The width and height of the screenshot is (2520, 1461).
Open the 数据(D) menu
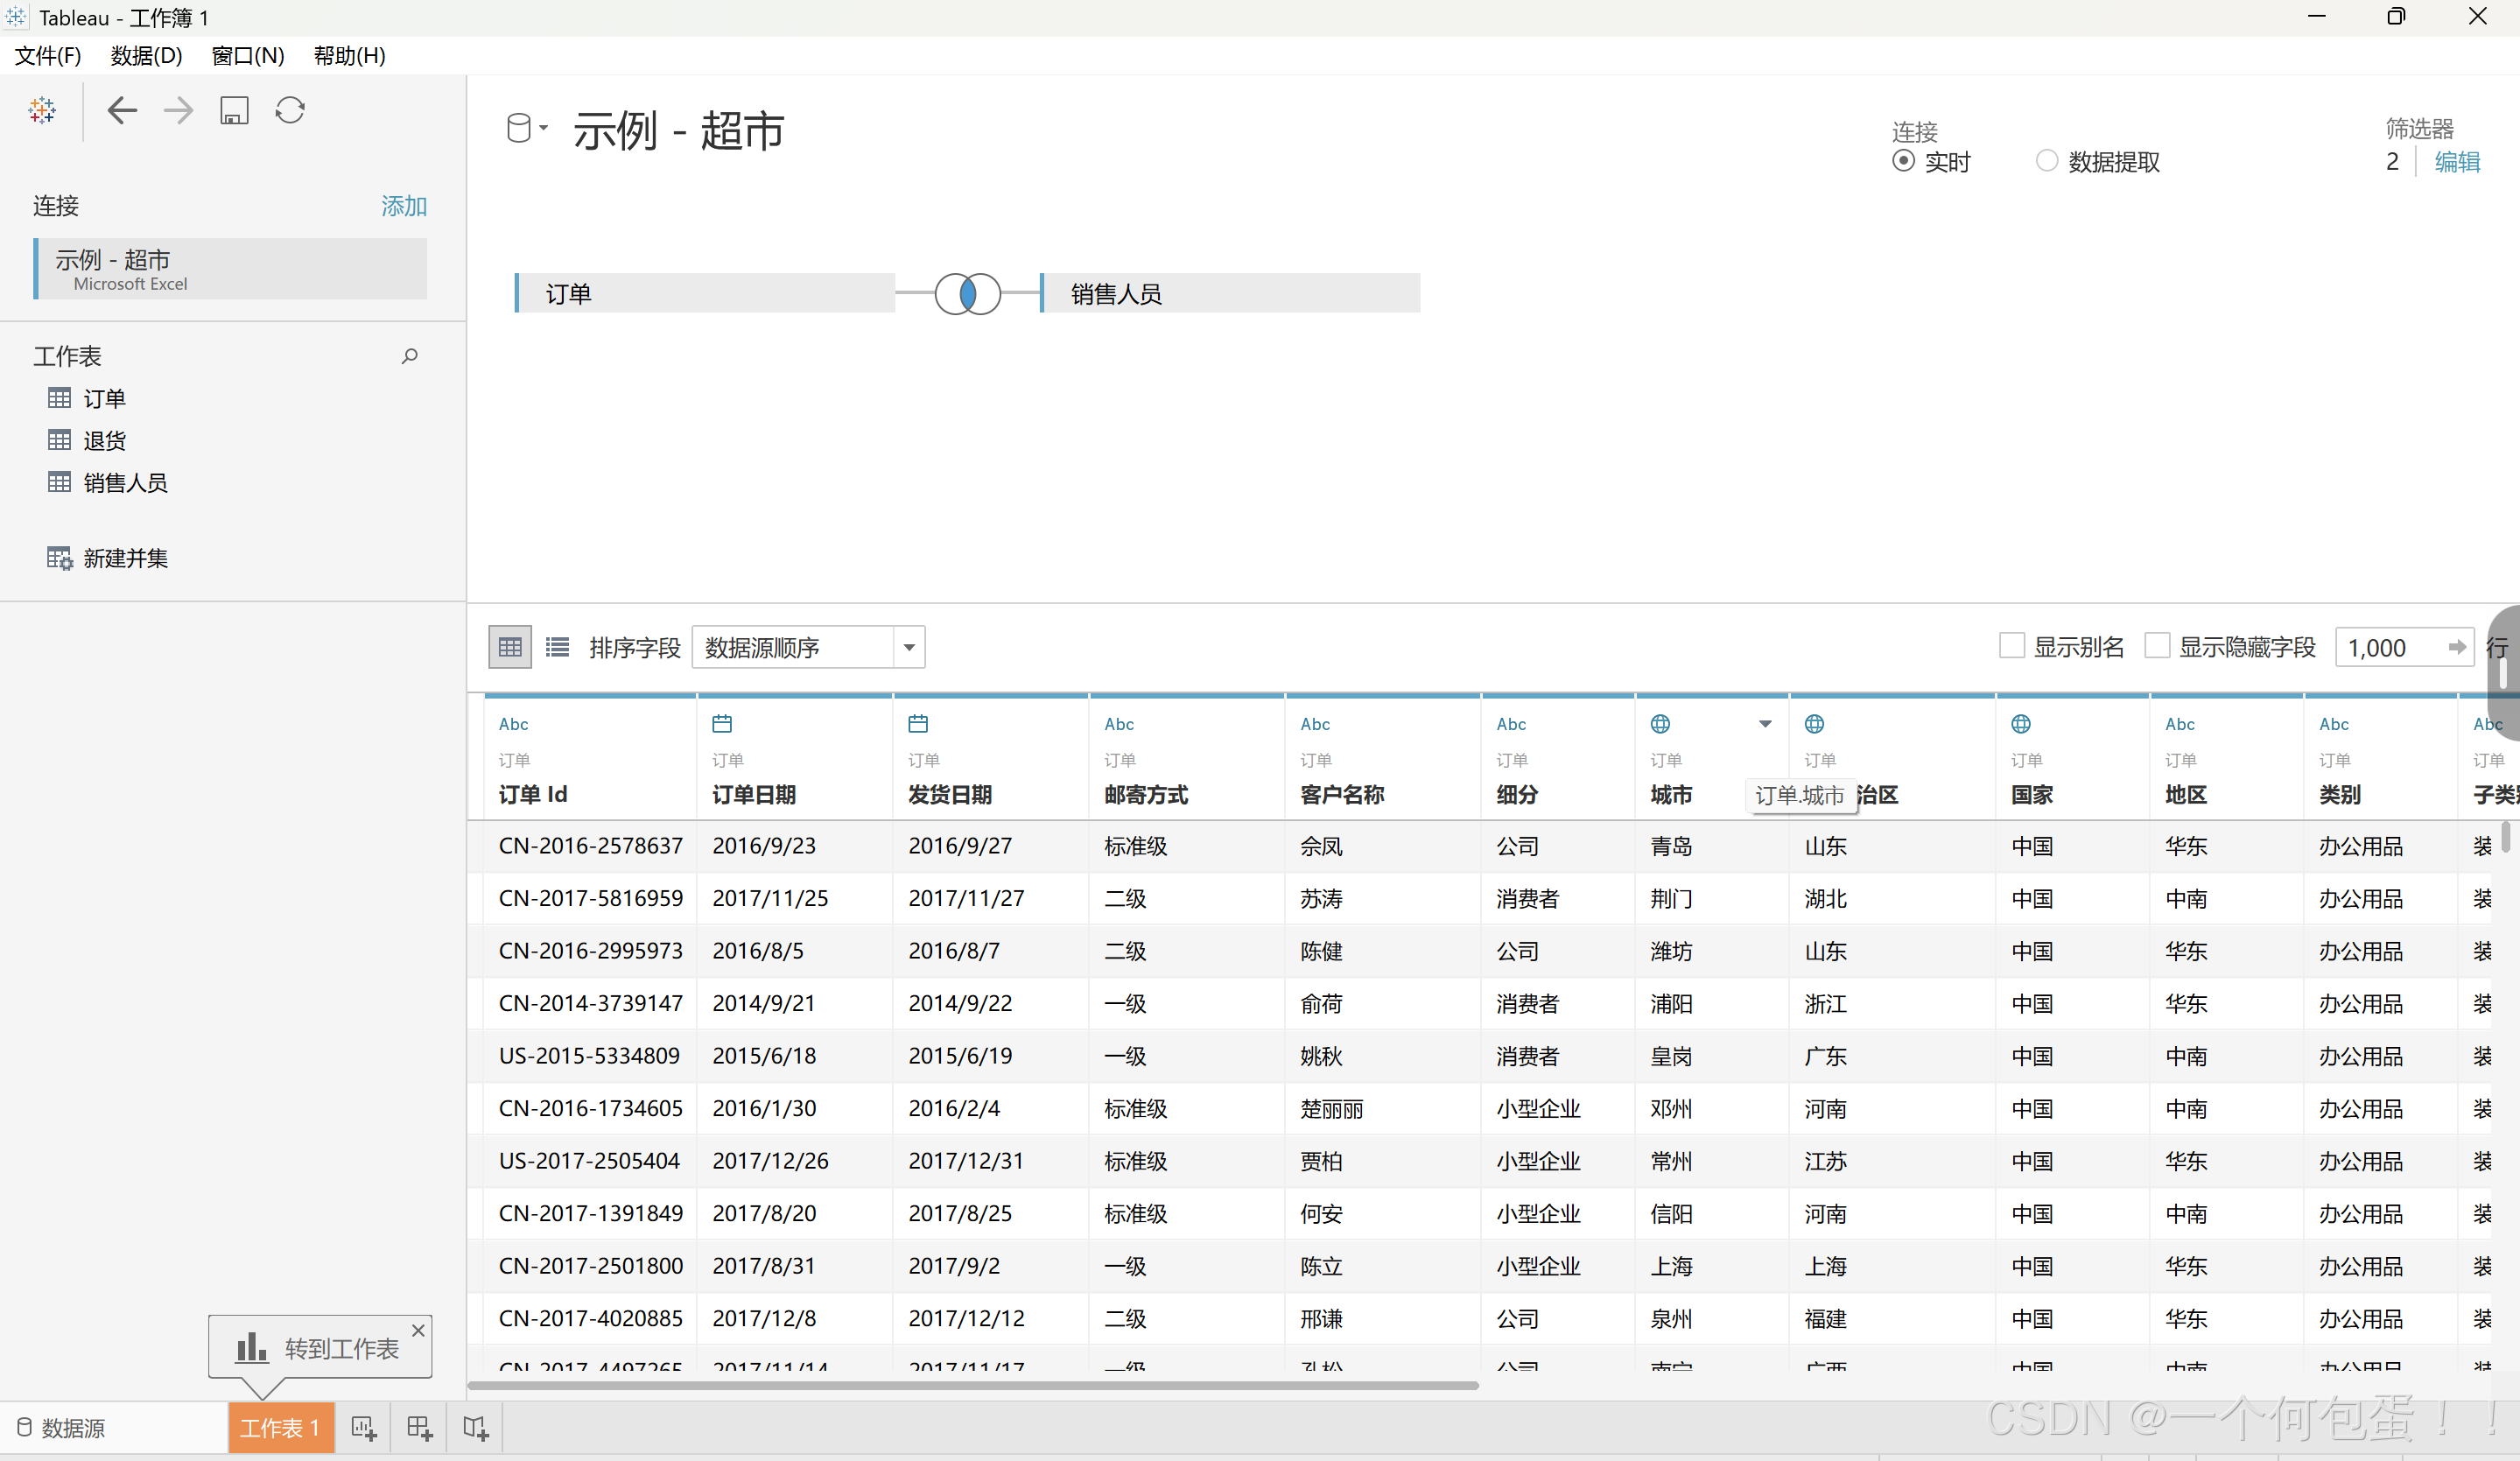146,56
